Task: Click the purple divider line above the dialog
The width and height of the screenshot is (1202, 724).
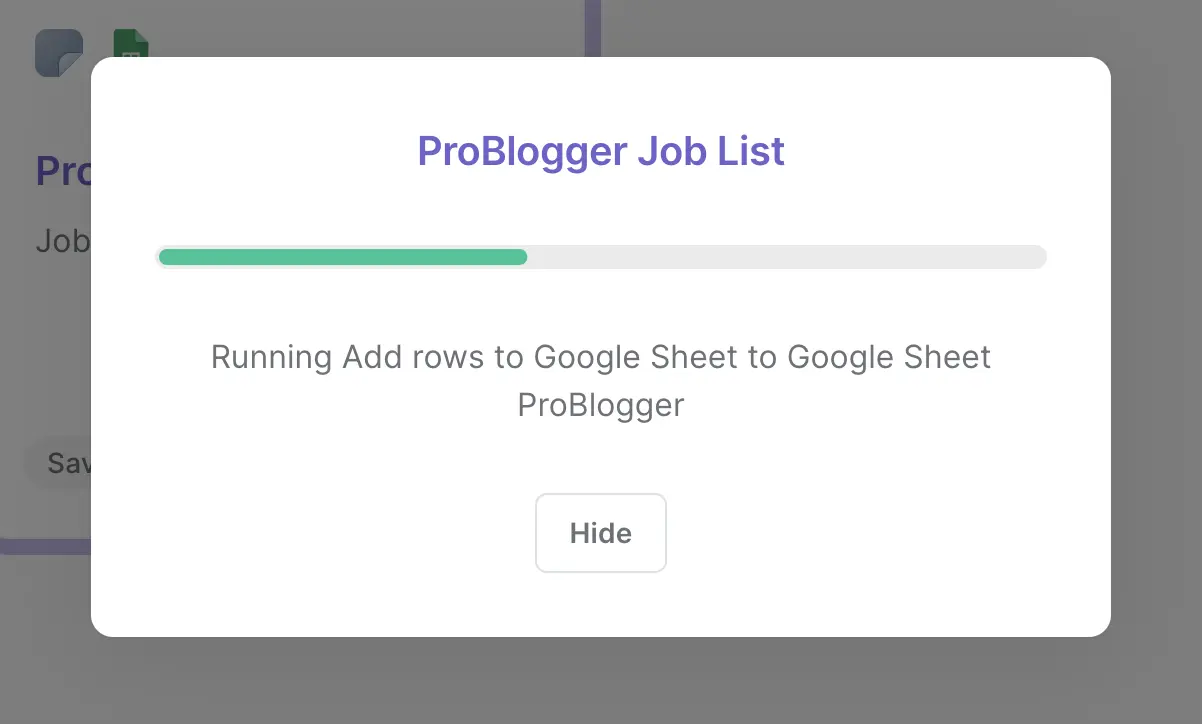Action: [592, 20]
